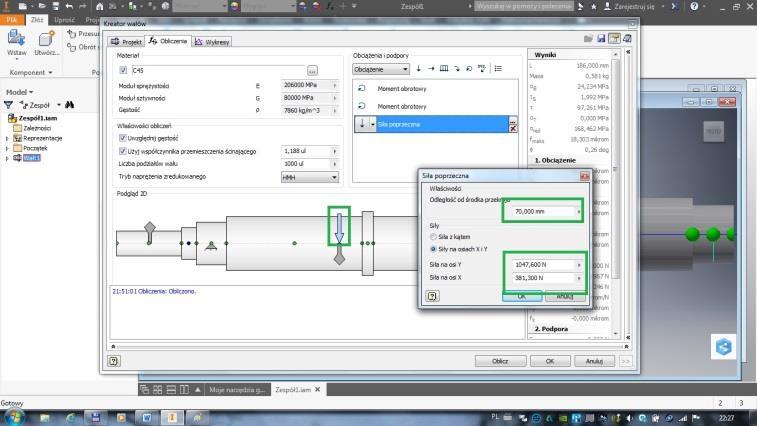This screenshot has height=426, width=757.
Task: Open the arrow menu next to Moduł sprężystości value
Action: [335, 85]
